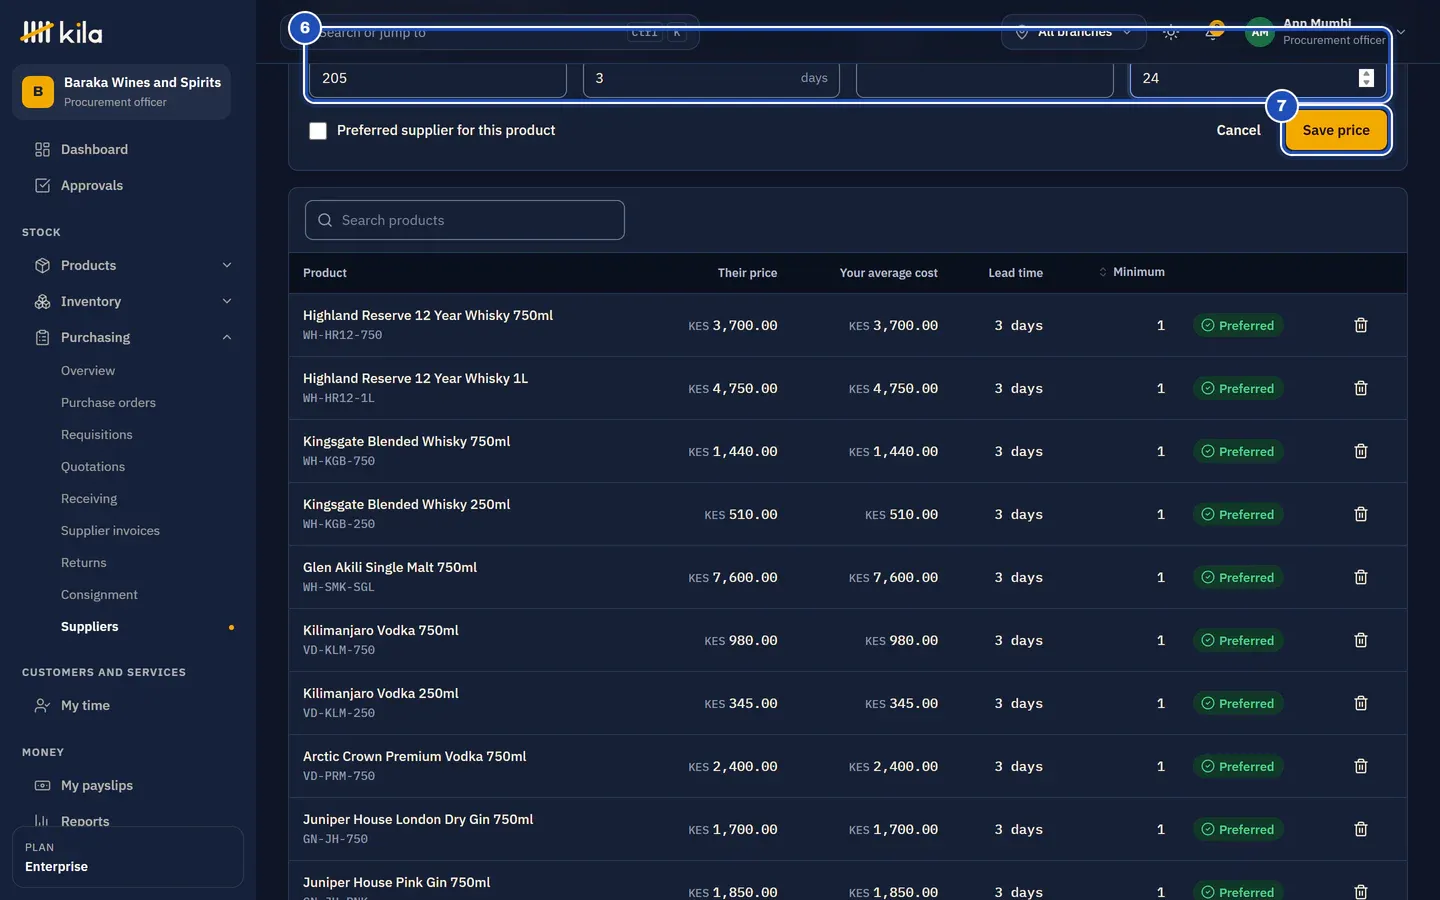Click the price field showing 205
This screenshot has height=900, width=1440.
coord(438,78)
